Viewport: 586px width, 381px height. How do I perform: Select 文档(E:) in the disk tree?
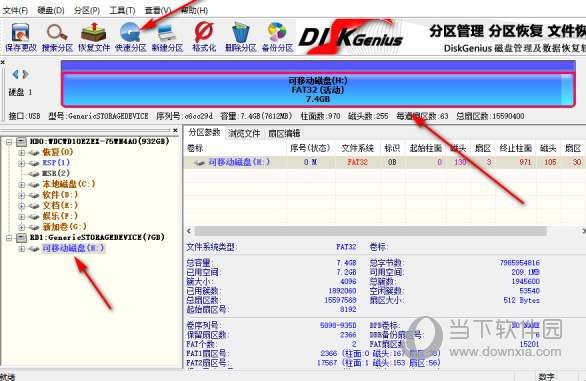coord(60,206)
